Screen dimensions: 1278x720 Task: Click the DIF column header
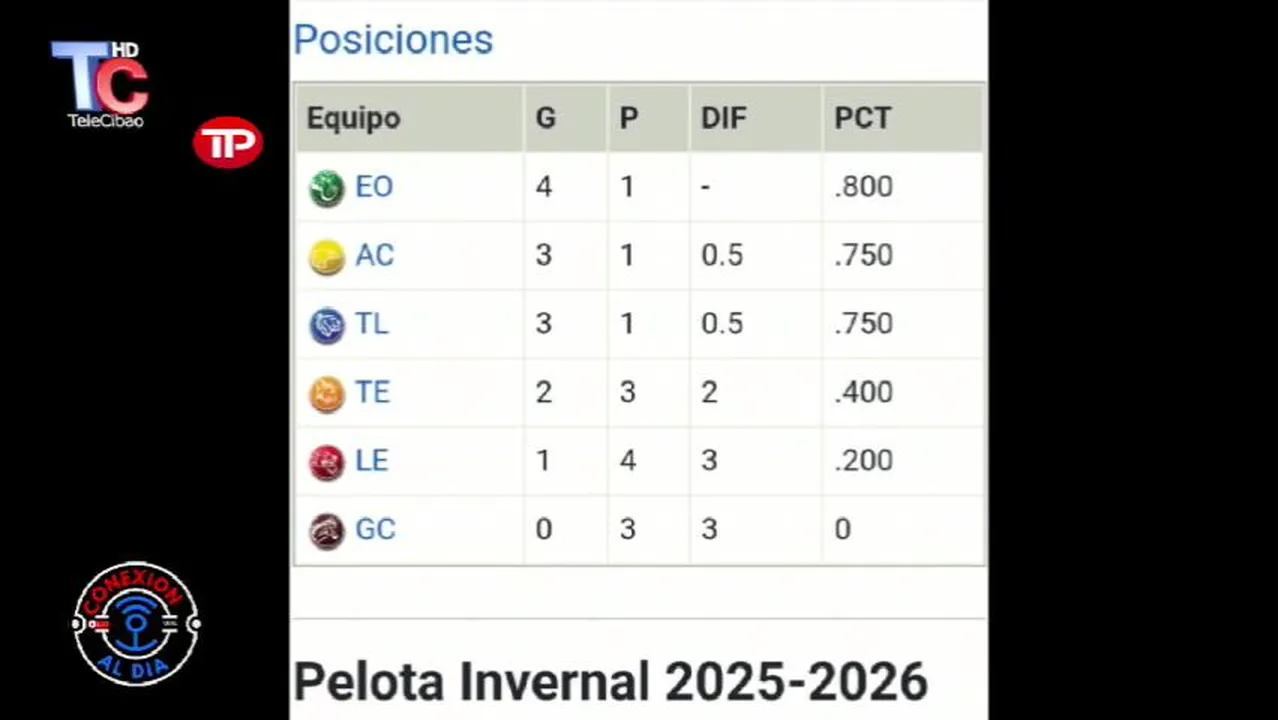[723, 118]
